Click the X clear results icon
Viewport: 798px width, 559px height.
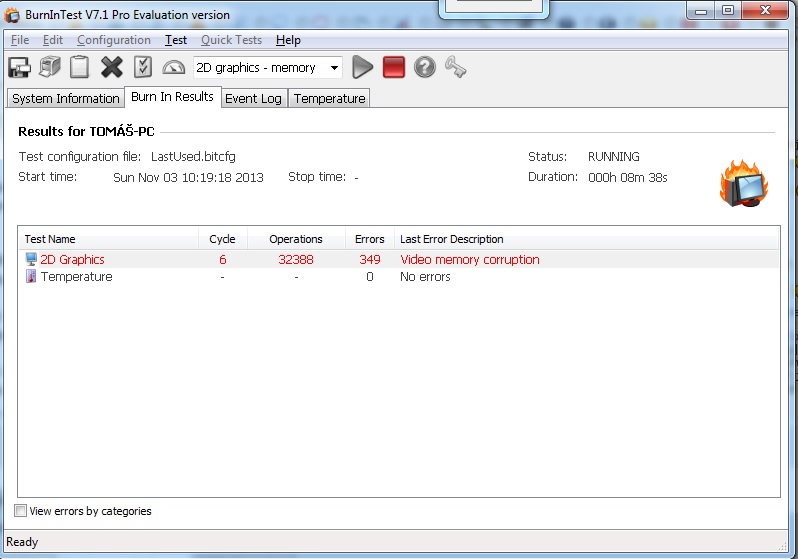pyautogui.click(x=111, y=67)
